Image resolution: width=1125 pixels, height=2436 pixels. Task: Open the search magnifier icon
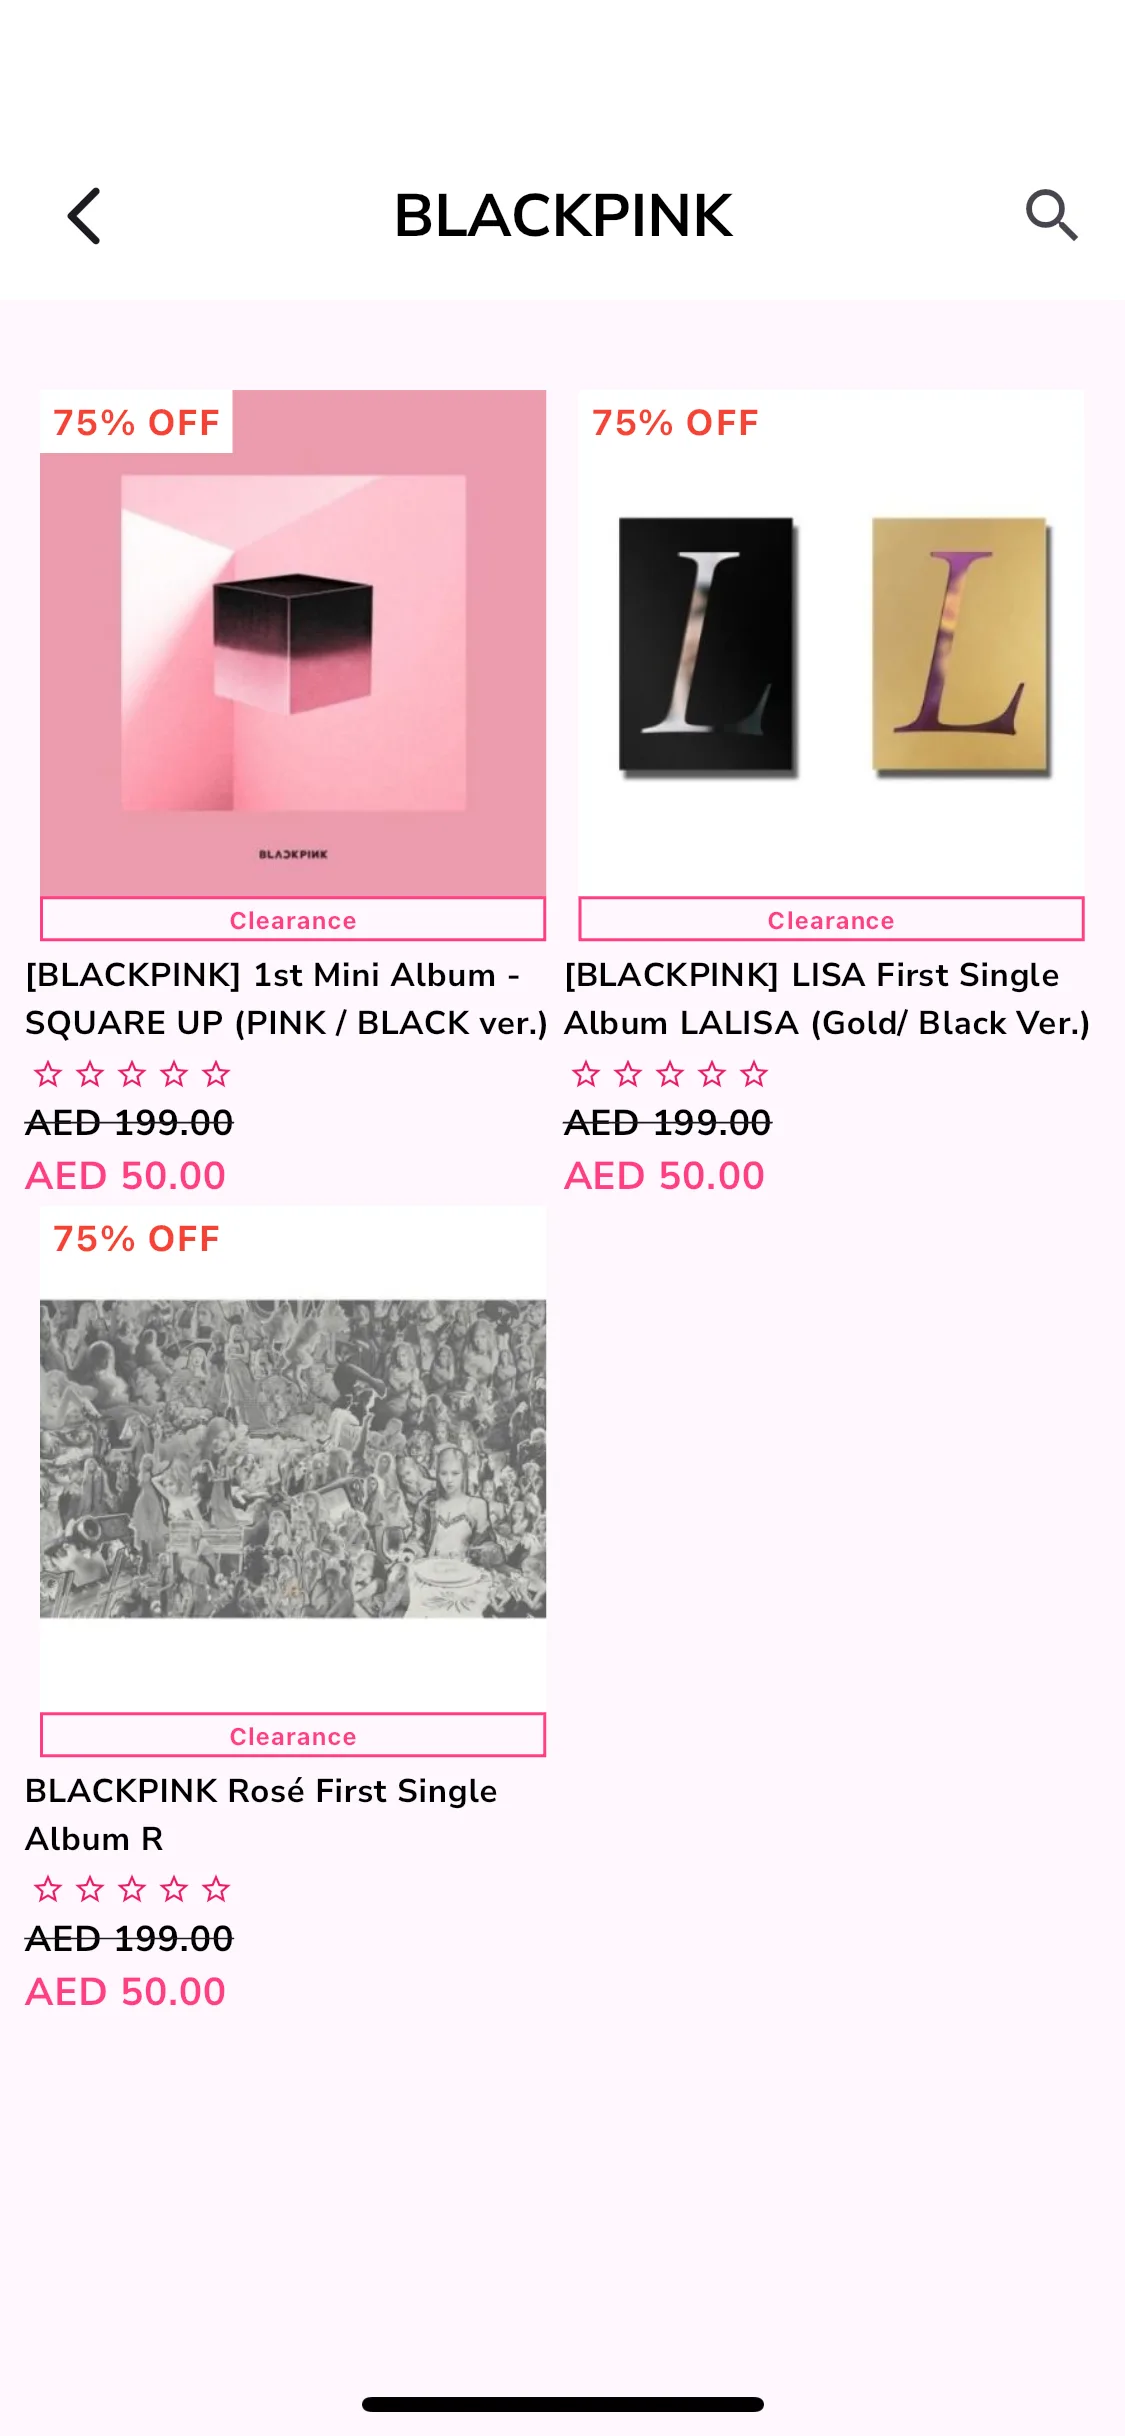[1051, 215]
